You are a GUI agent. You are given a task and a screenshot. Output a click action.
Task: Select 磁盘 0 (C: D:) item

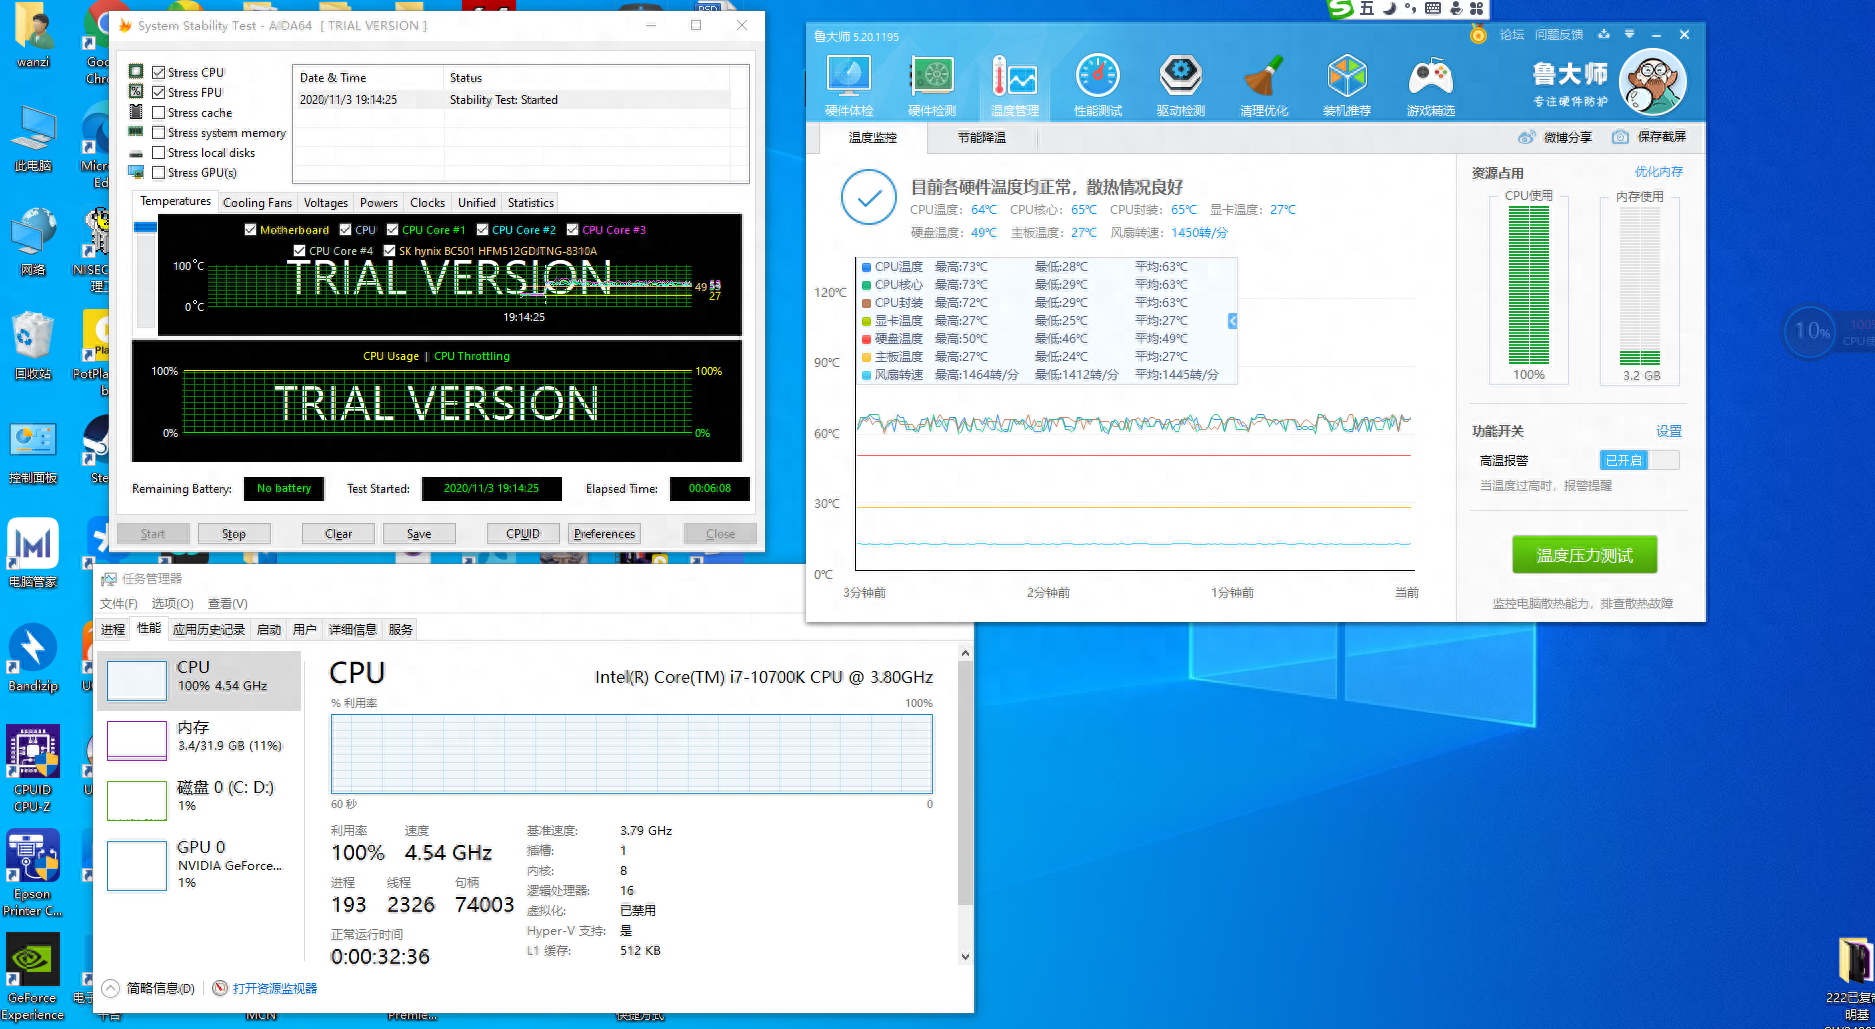pyautogui.click(x=200, y=800)
